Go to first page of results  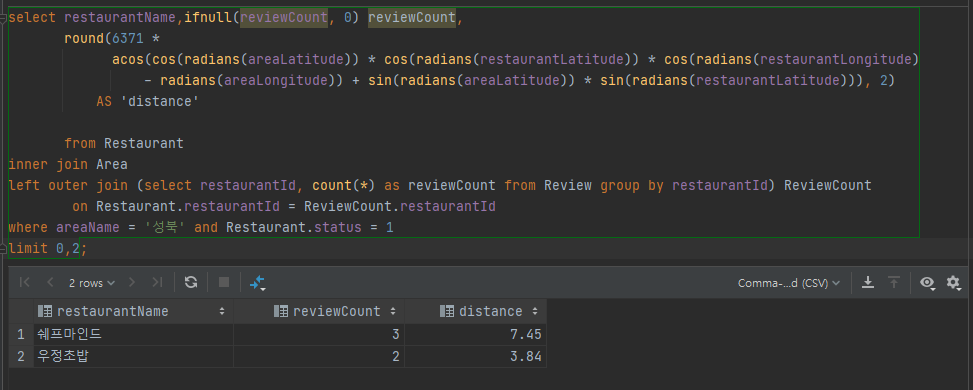[x=25, y=283]
